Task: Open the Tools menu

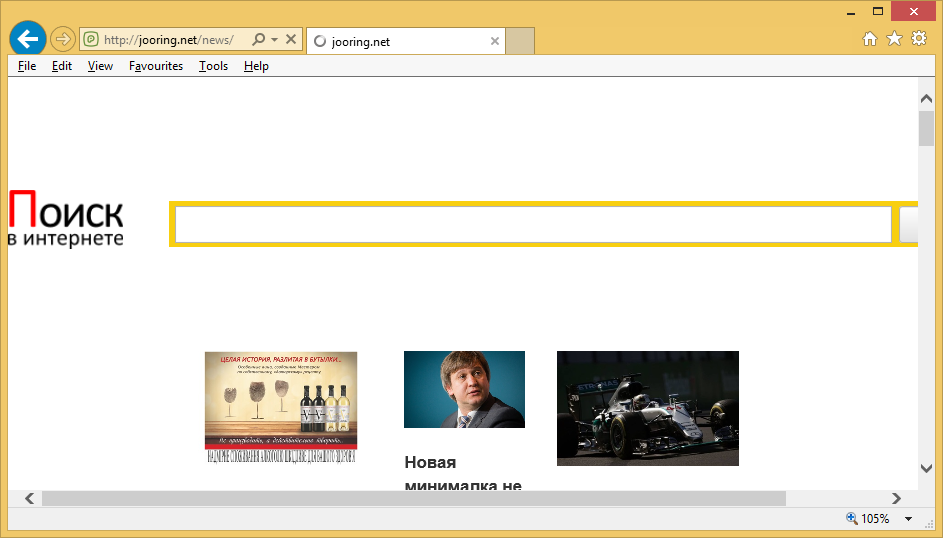Action: pos(213,66)
